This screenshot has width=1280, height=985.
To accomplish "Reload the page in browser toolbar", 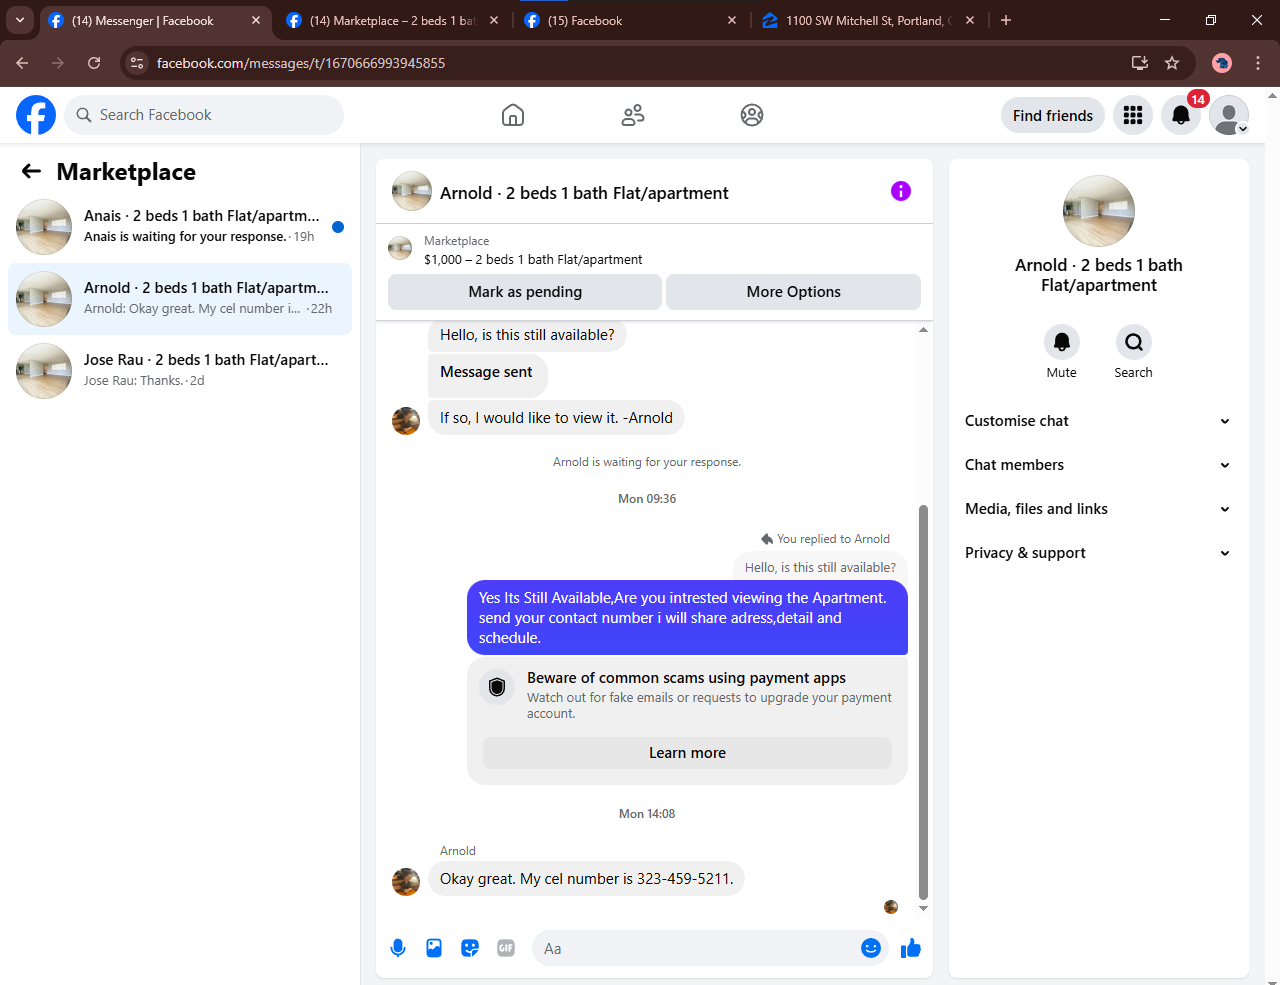I will (94, 63).
